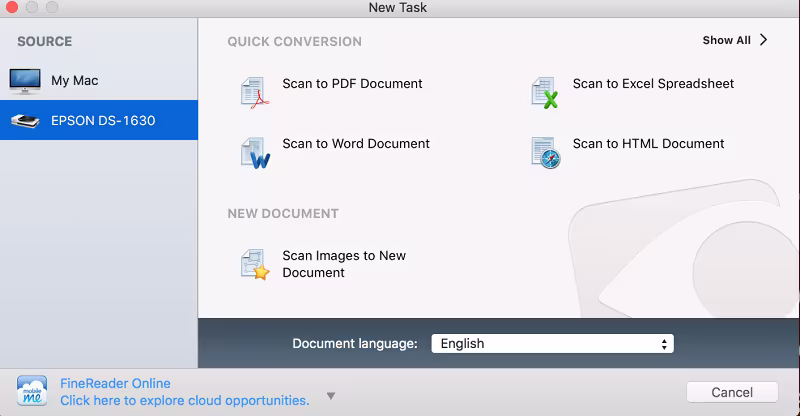
Task: Click the Scan to HTML Document icon
Action: tap(545, 153)
